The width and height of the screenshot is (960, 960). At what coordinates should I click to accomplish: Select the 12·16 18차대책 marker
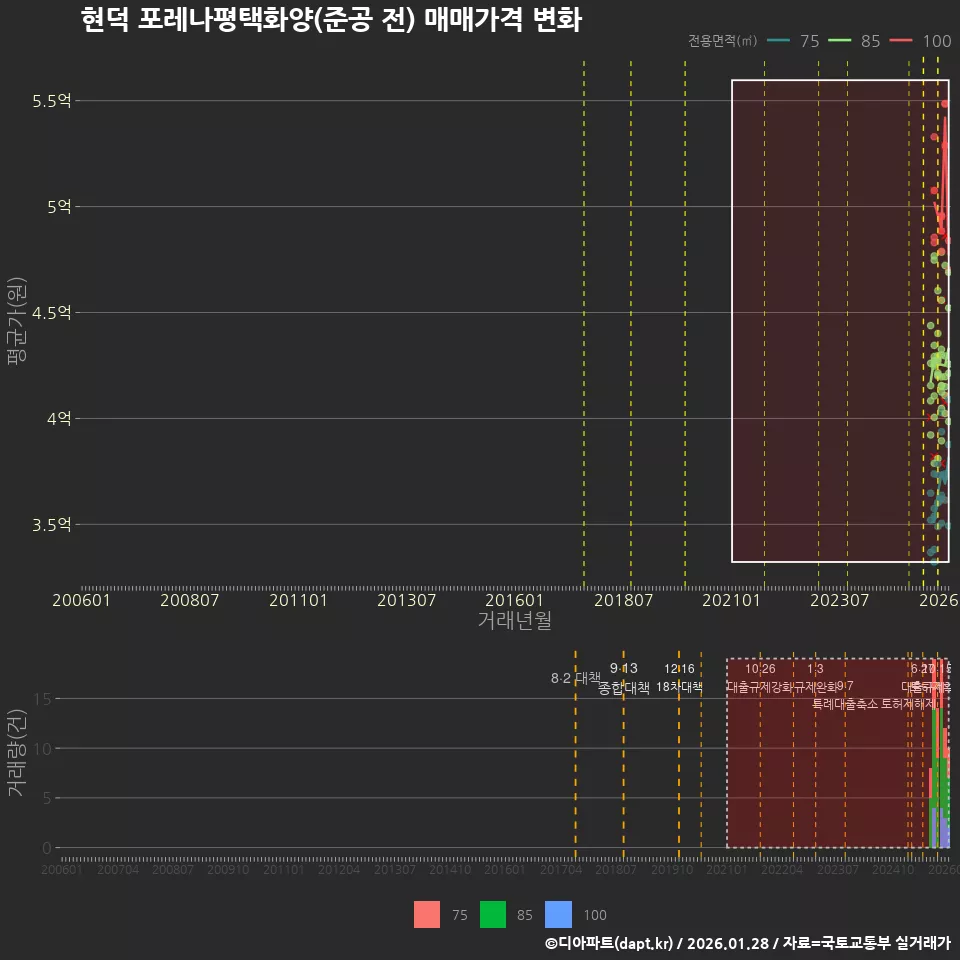click(677, 680)
